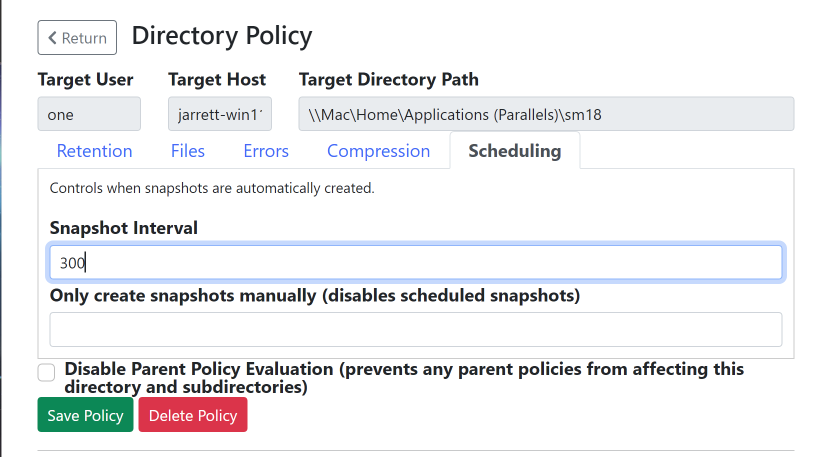This screenshot has height=457, width=820.
Task: Click the Snapshot Interval label
Action: pyautogui.click(x=124, y=228)
